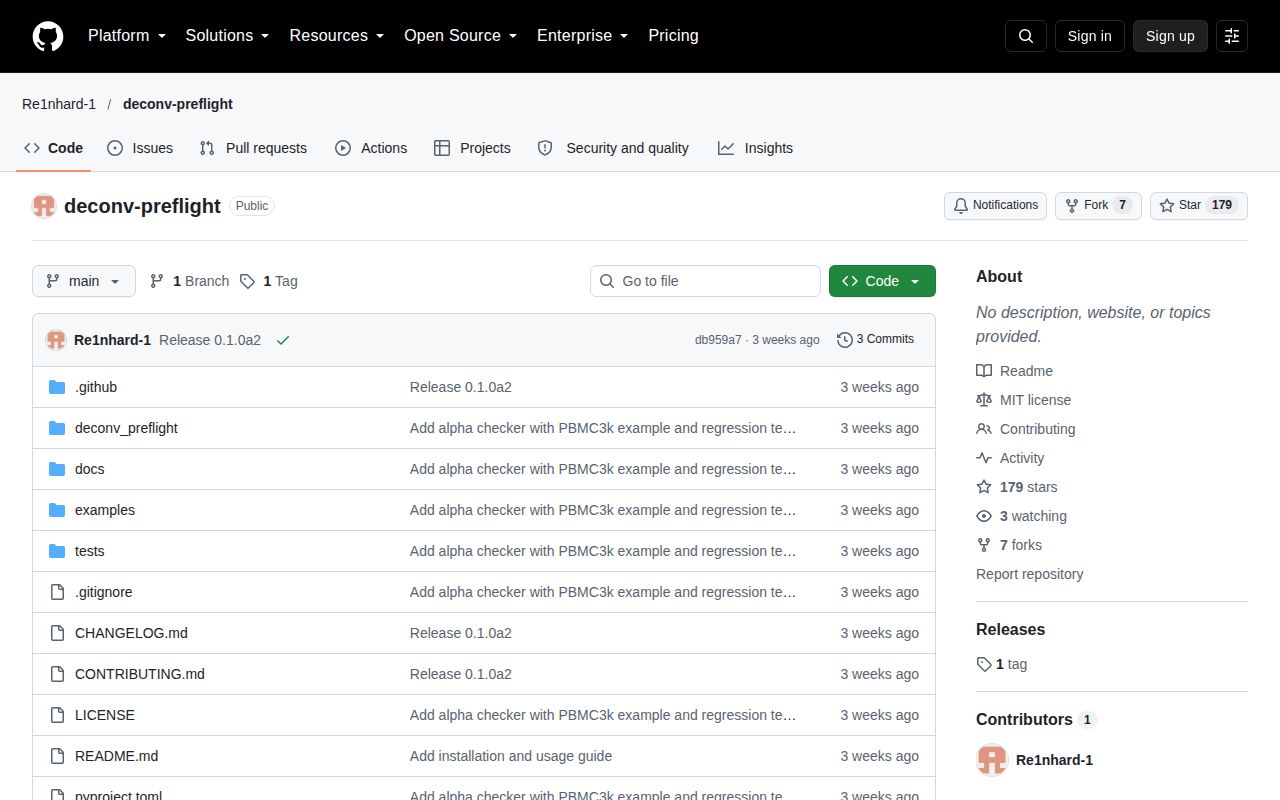Screen dimensions: 1280x800
Task: Click the repository owner avatar beside deconv-preflight title
Action: click(x=44, y=206)
